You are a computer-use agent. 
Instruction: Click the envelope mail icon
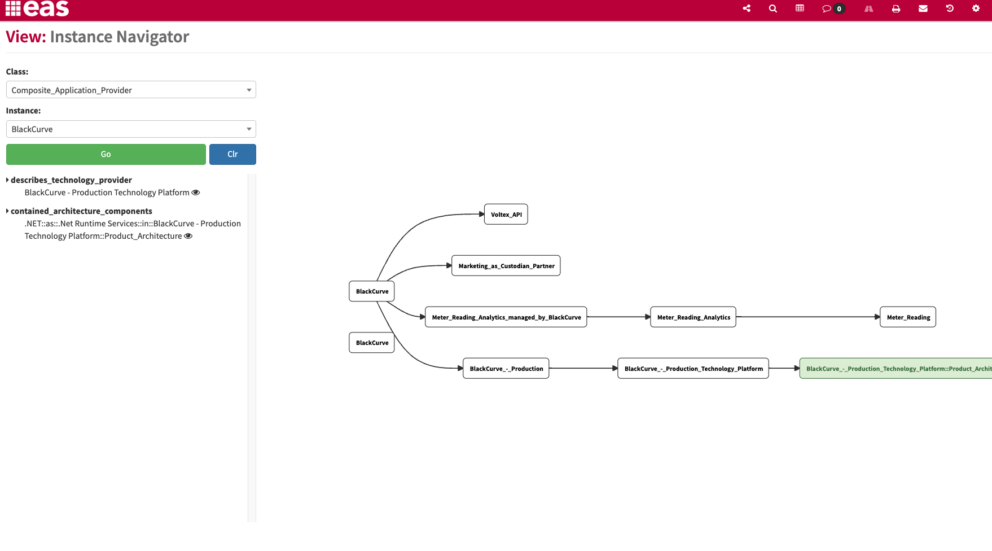tap(923, 9)
